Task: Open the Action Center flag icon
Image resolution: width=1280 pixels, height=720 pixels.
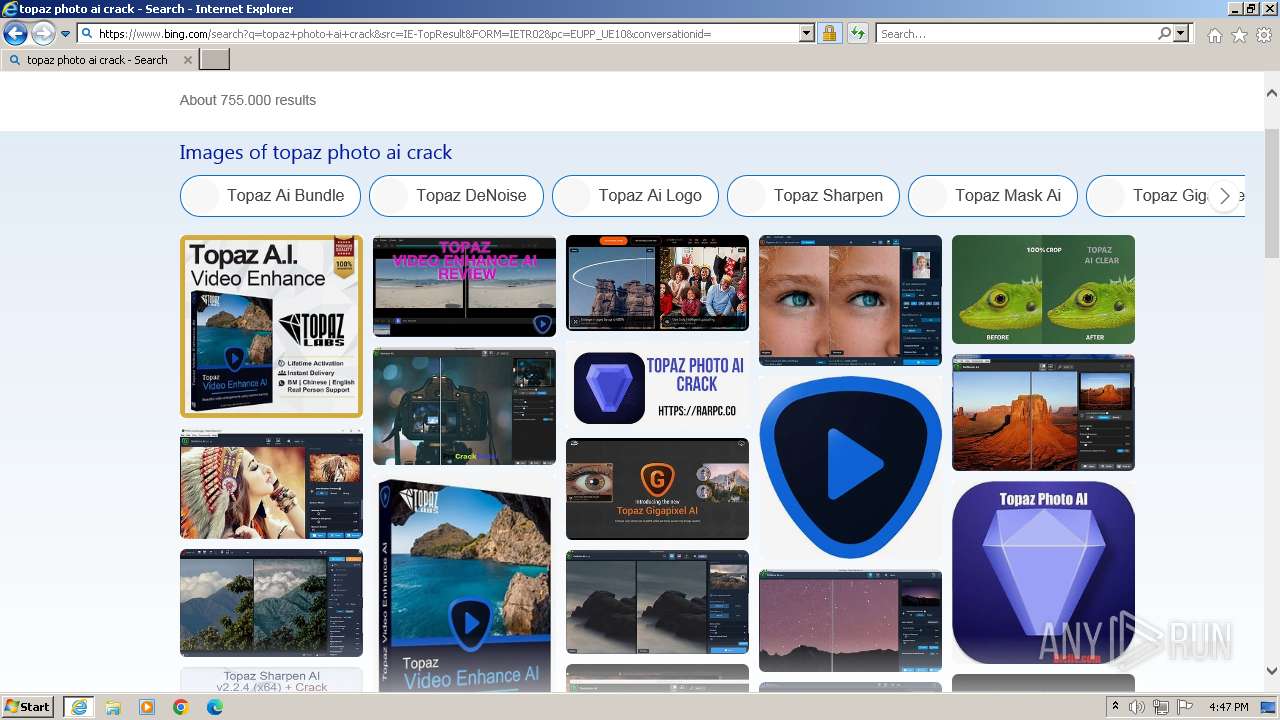Action: [x=1185, y=707]
